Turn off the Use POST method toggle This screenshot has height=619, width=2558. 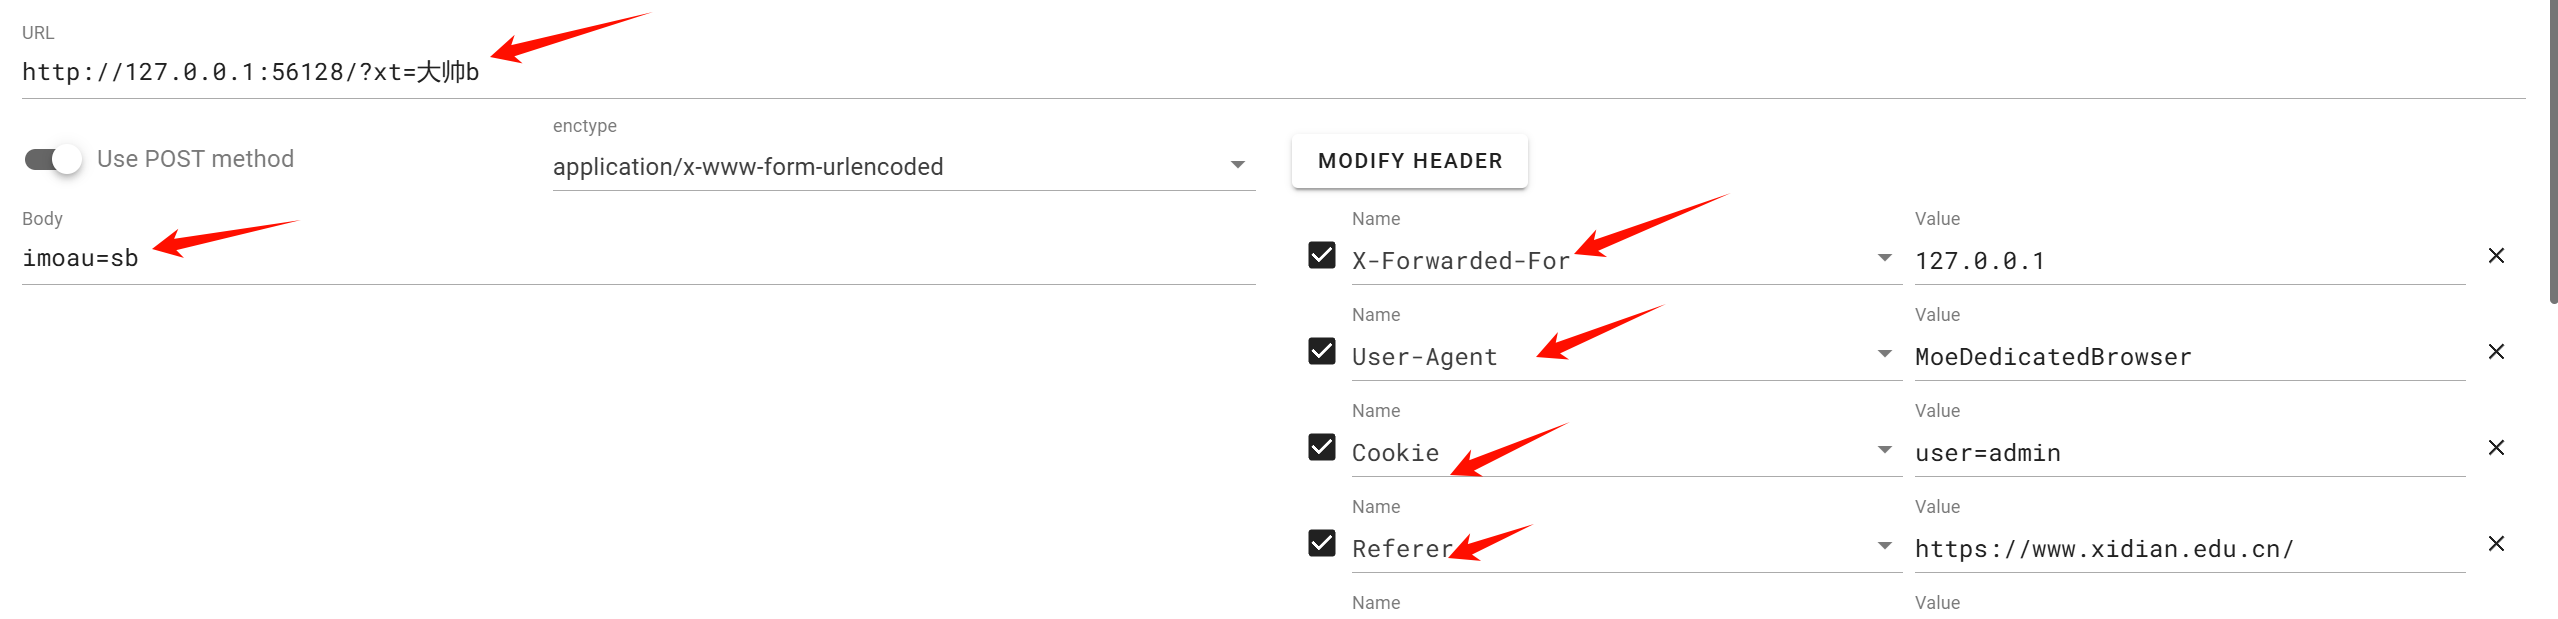click(52, 158)
